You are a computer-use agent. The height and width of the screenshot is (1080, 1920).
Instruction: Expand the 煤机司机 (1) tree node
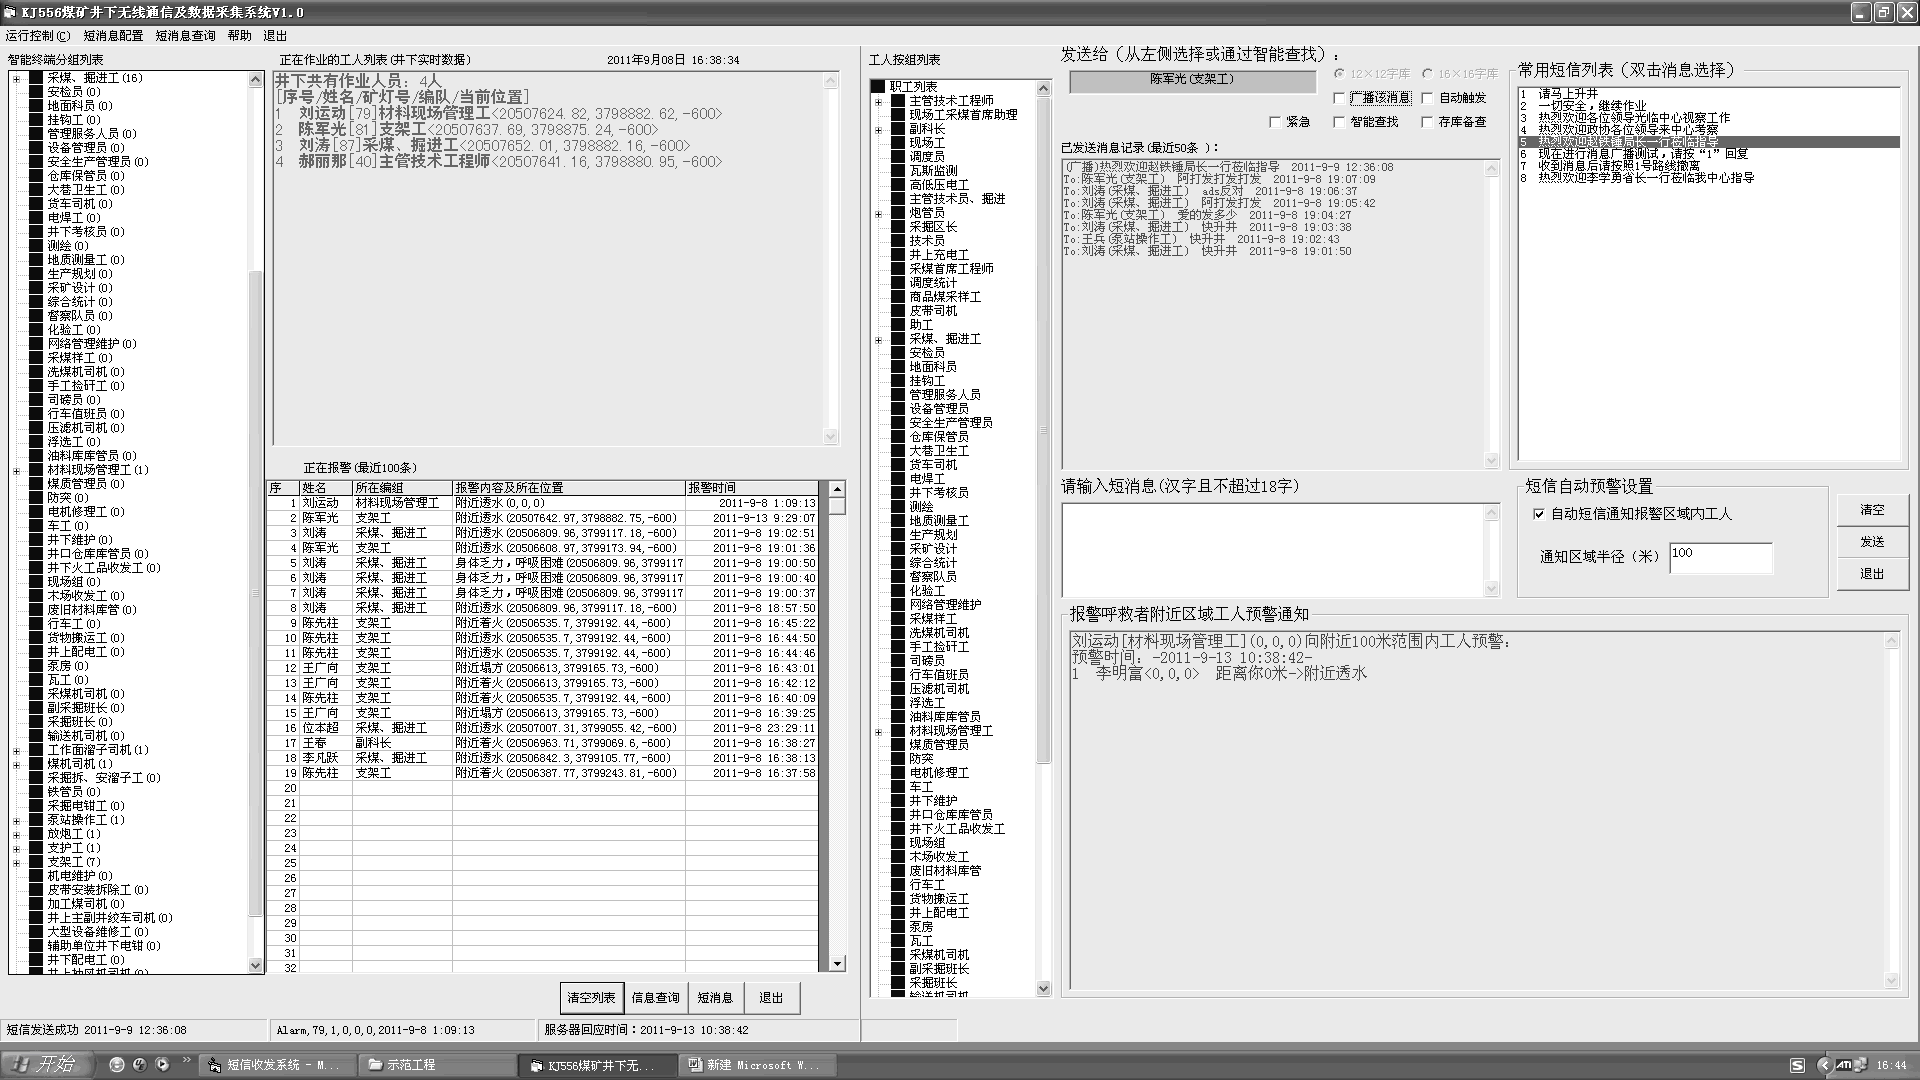click(16, 764)
